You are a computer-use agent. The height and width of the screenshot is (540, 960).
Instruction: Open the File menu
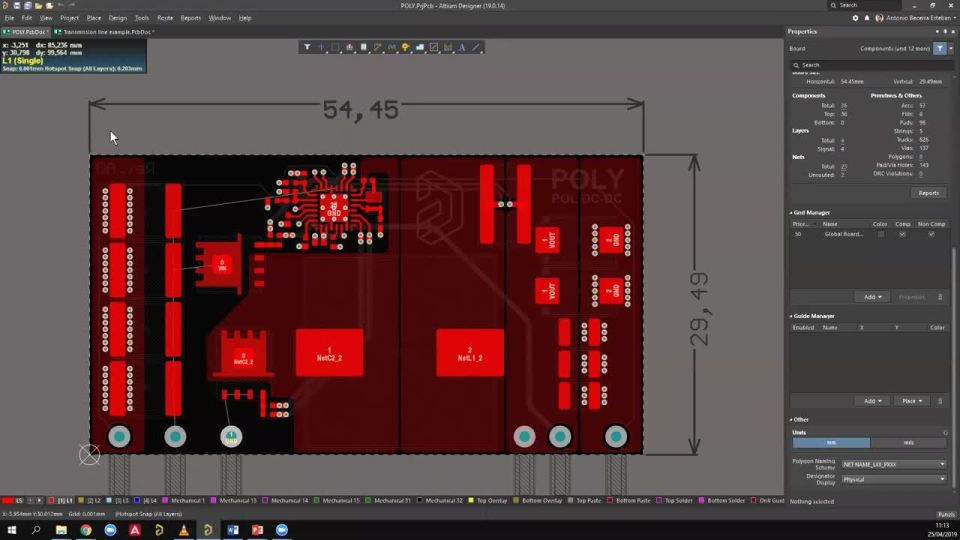tap(9, 18)
